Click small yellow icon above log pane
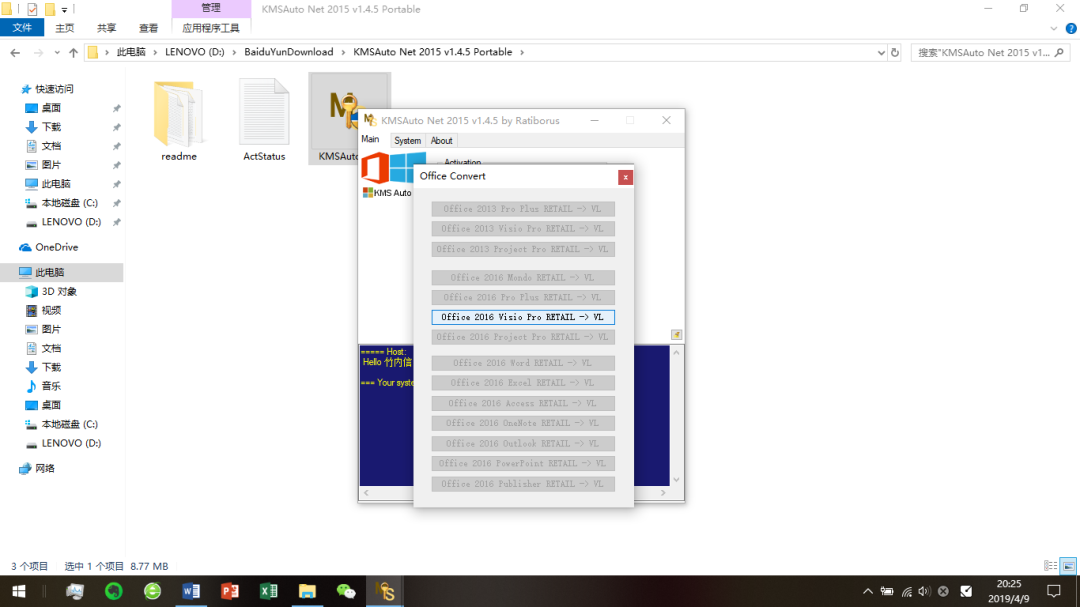 [x=676, y=335]
